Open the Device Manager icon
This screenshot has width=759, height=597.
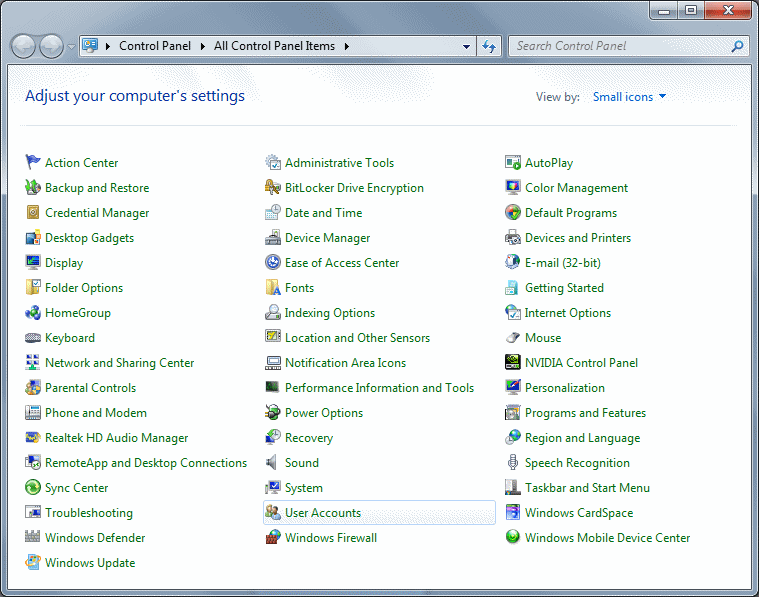(273, 238)
